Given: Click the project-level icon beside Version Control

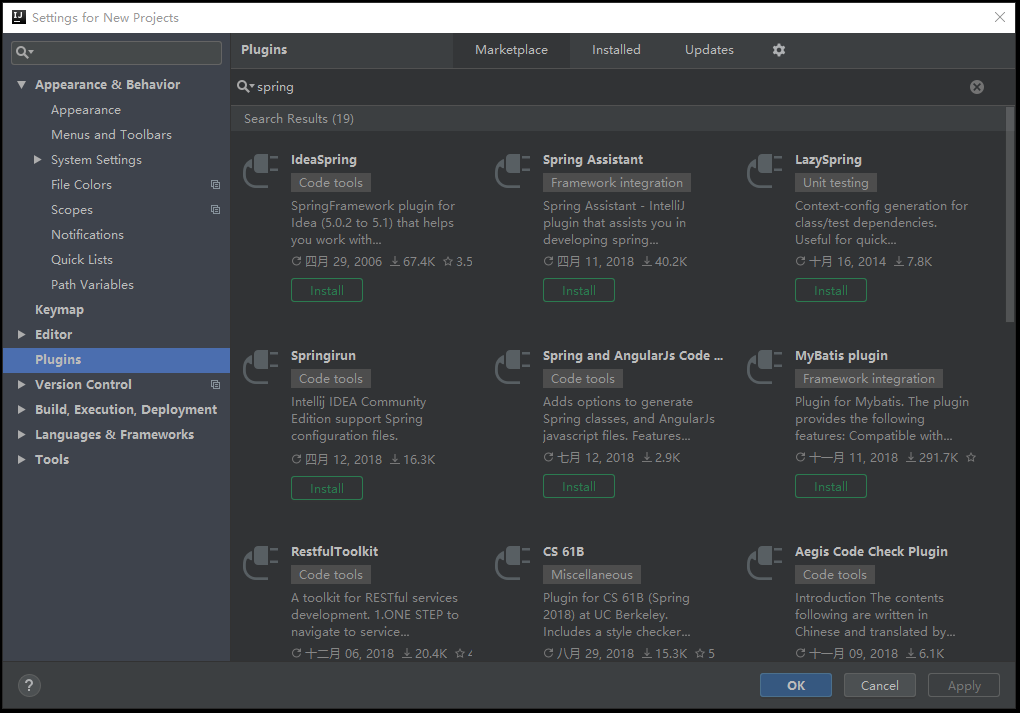Looking at the screenshot, I should (x=215, y=384).
